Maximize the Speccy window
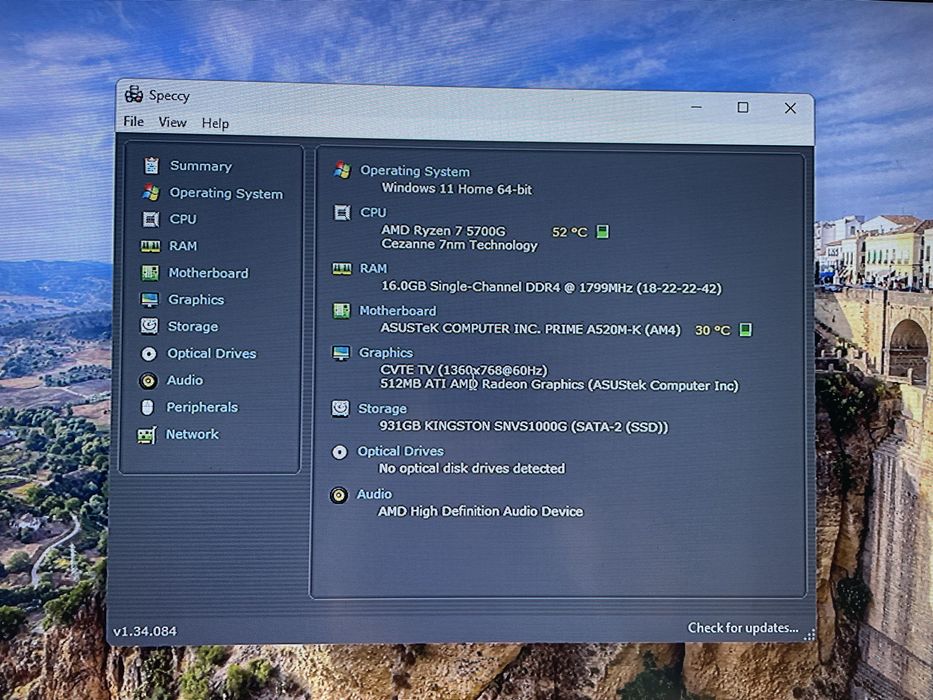The image size is (933, 700). coord(743,107)
